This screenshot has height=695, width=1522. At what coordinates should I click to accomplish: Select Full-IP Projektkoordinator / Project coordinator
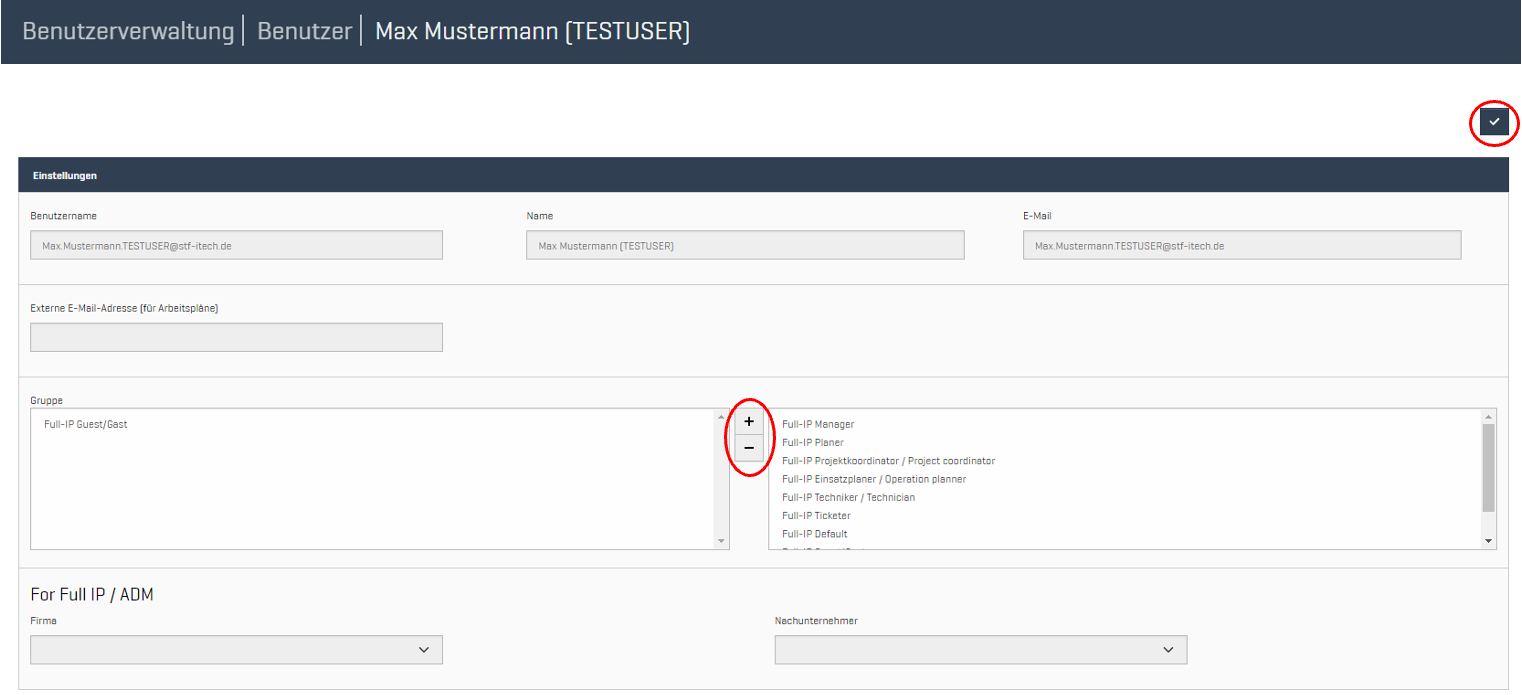(x=888, y=461)
